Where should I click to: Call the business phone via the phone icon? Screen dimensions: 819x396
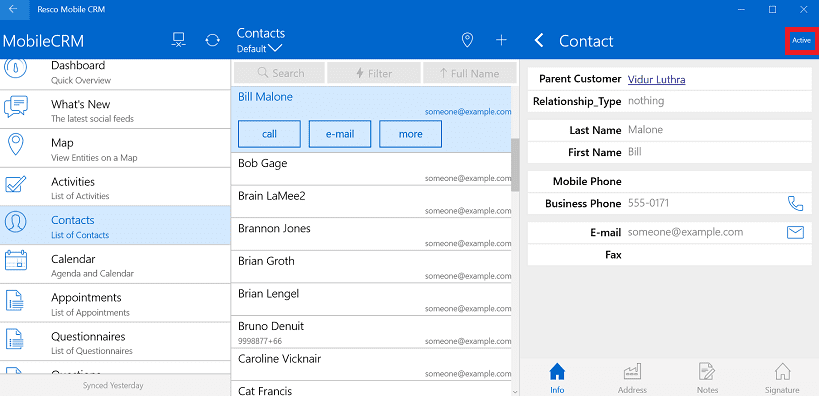point(795,203)
